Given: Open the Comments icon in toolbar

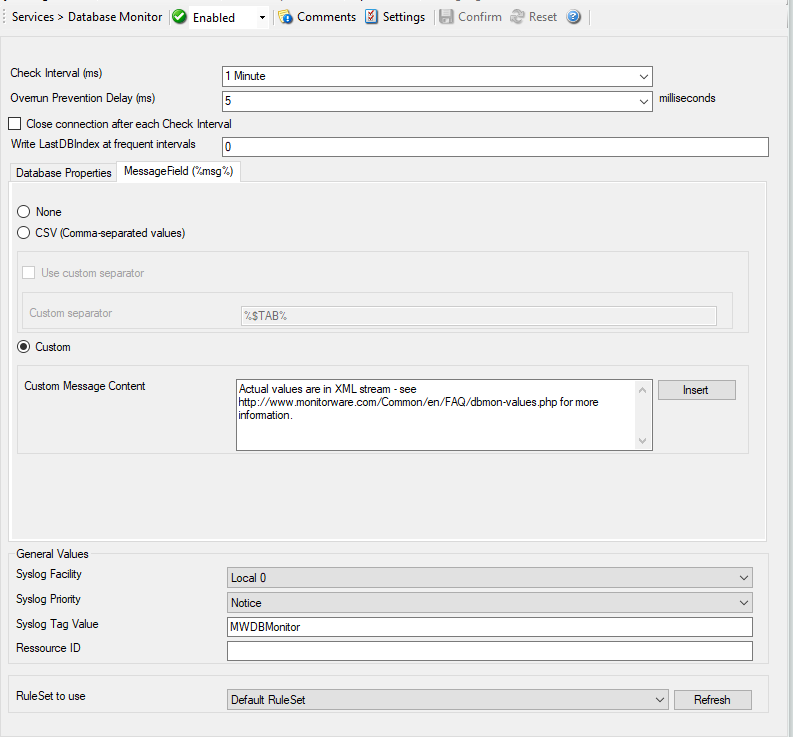Looking at the screenshot, I should [x=286, y=17].
